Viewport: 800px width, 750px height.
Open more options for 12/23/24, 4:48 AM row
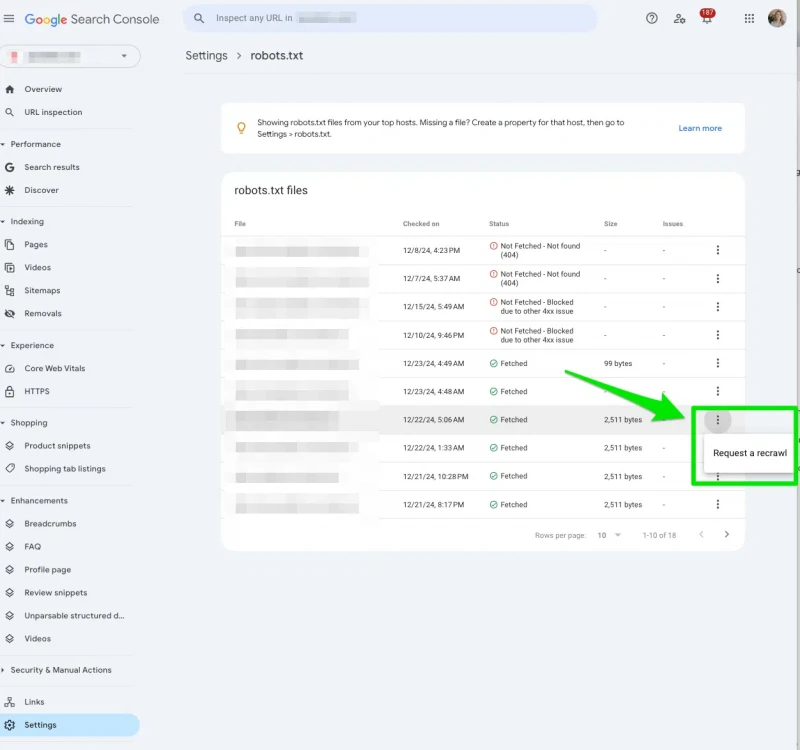717,391
